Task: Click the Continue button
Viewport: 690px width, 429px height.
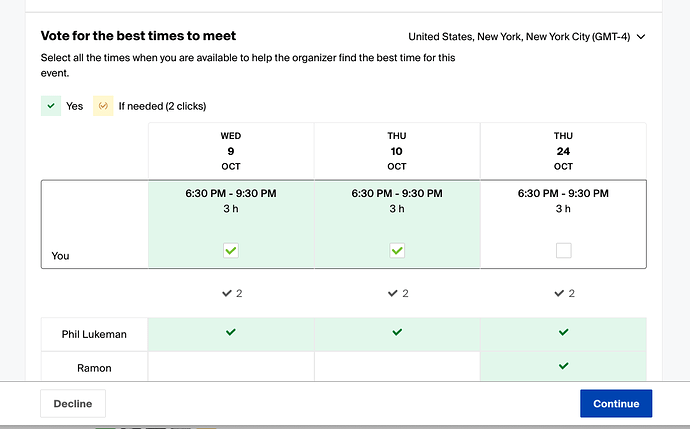Action: pos(616,403)
